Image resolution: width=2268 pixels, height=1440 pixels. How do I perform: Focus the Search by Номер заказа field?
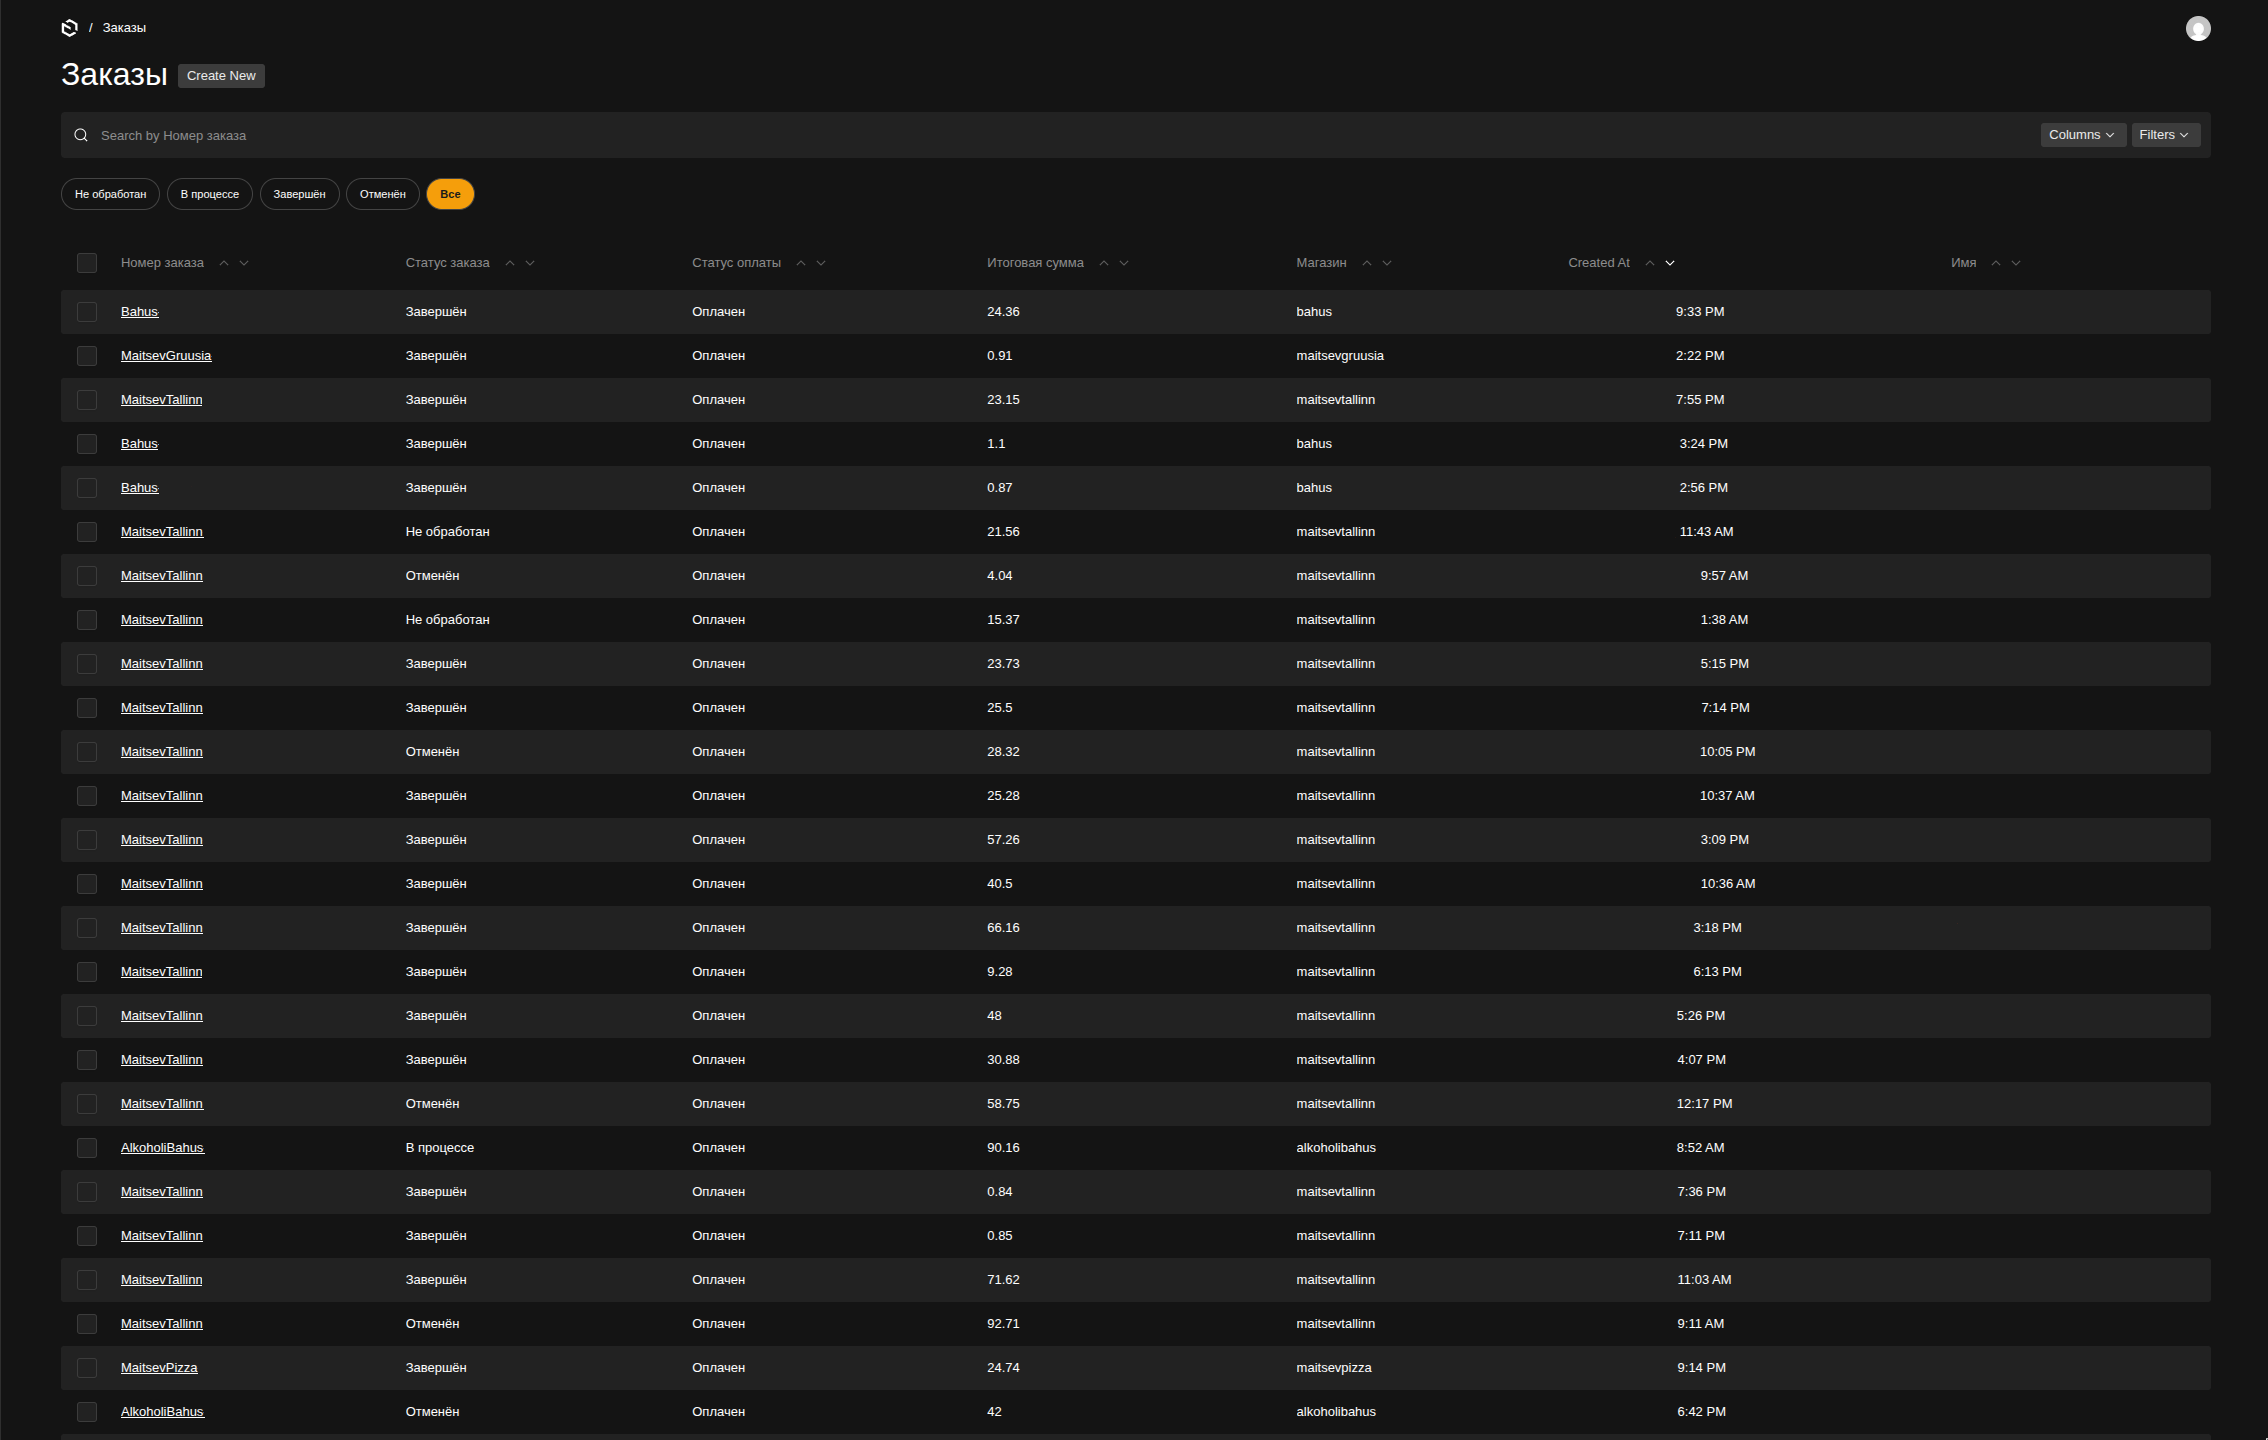pyautogui.click(x=1060, y=135)
